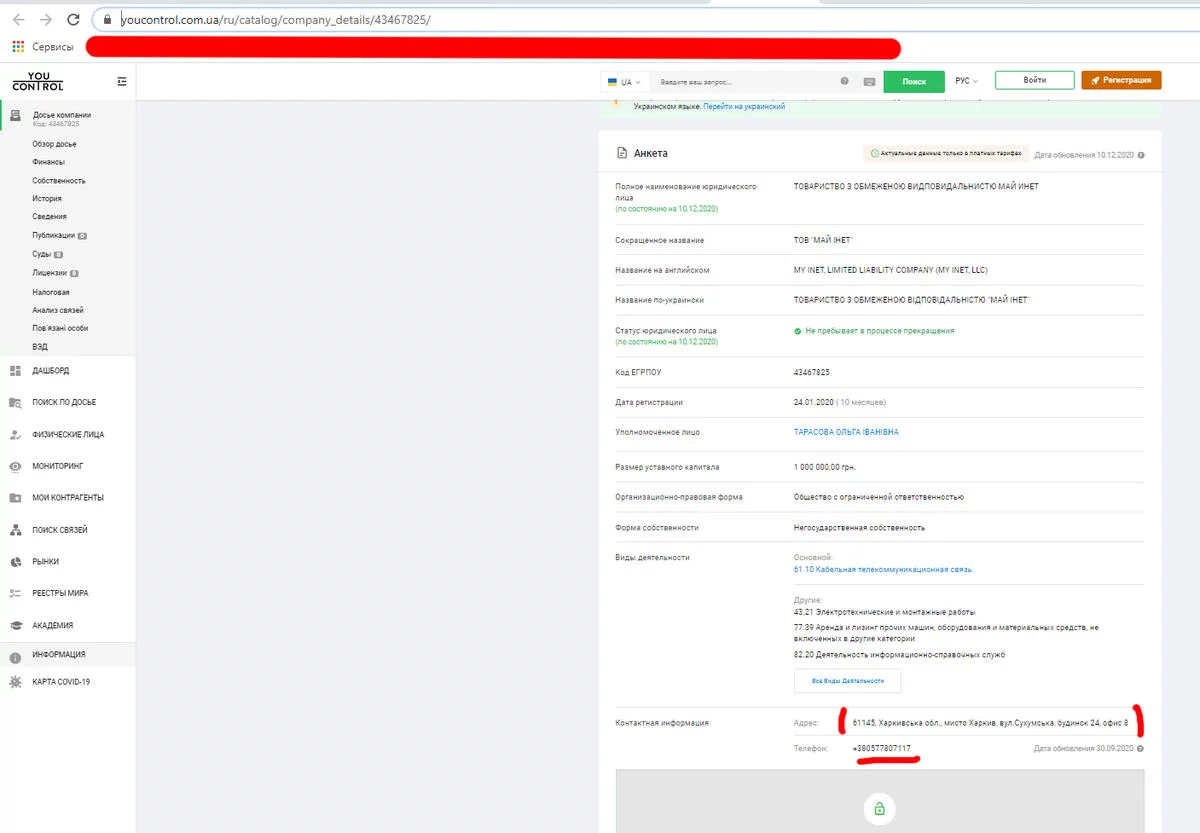The width and height of the screenshot is (1200, 833).
Task: Click the phone number +380577807117
Action: (882, 748)
